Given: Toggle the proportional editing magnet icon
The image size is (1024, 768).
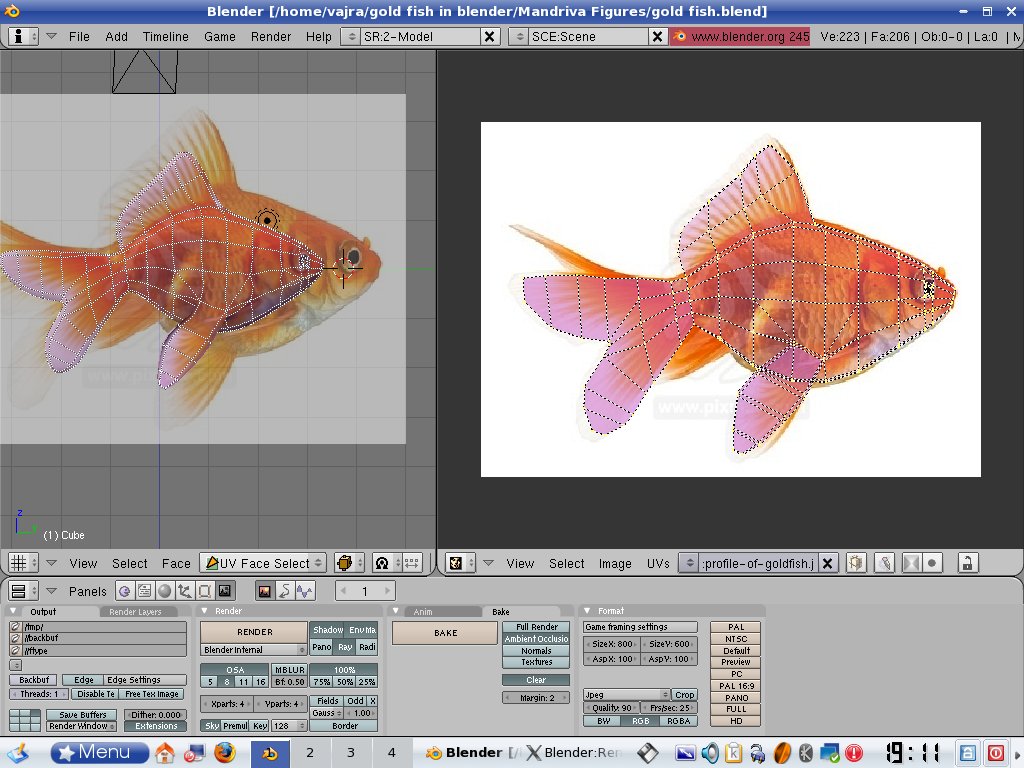Looking at the screenshot, I should click(x=381, y=563).
